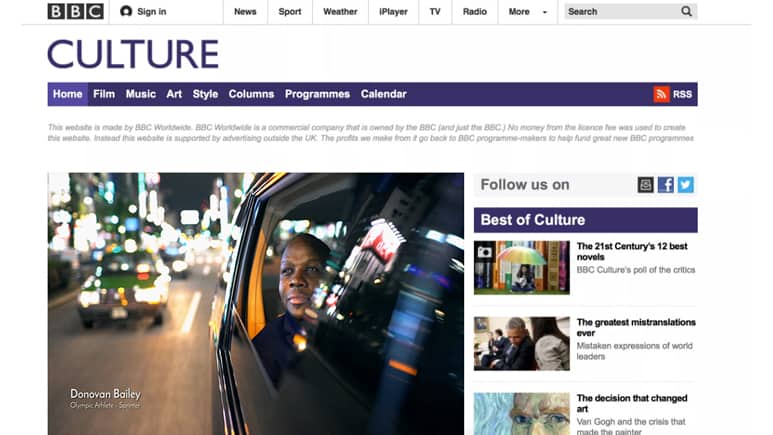Click the RSS text link
Screen dimensions: 773x435
pos(682,94)
